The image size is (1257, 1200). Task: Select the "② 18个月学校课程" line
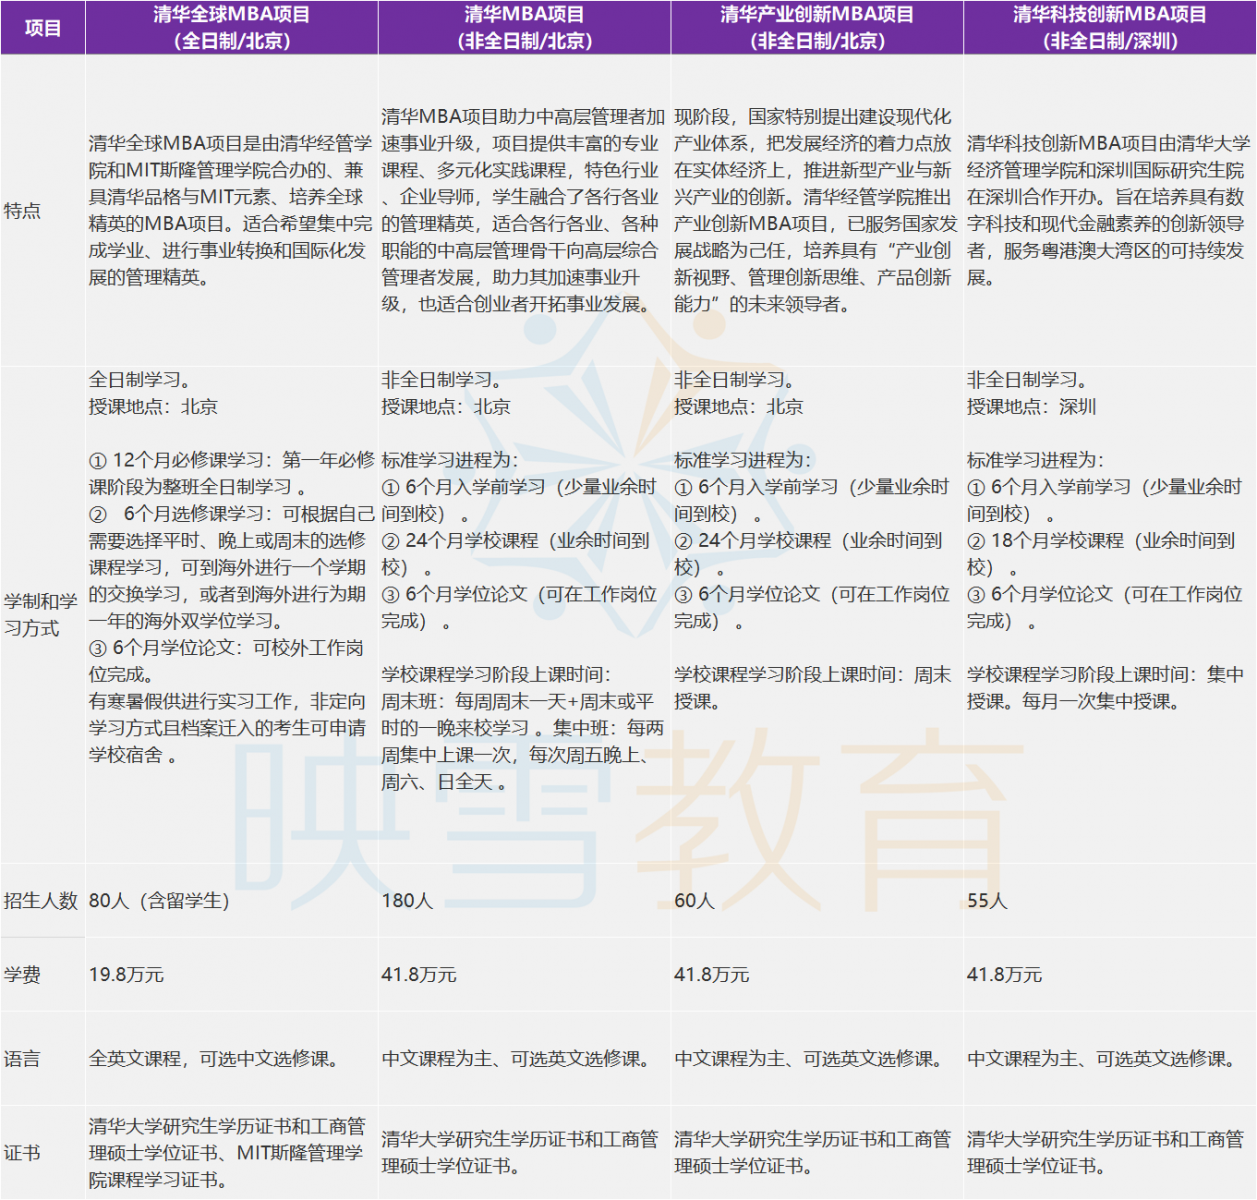[x=1101, y=554]
